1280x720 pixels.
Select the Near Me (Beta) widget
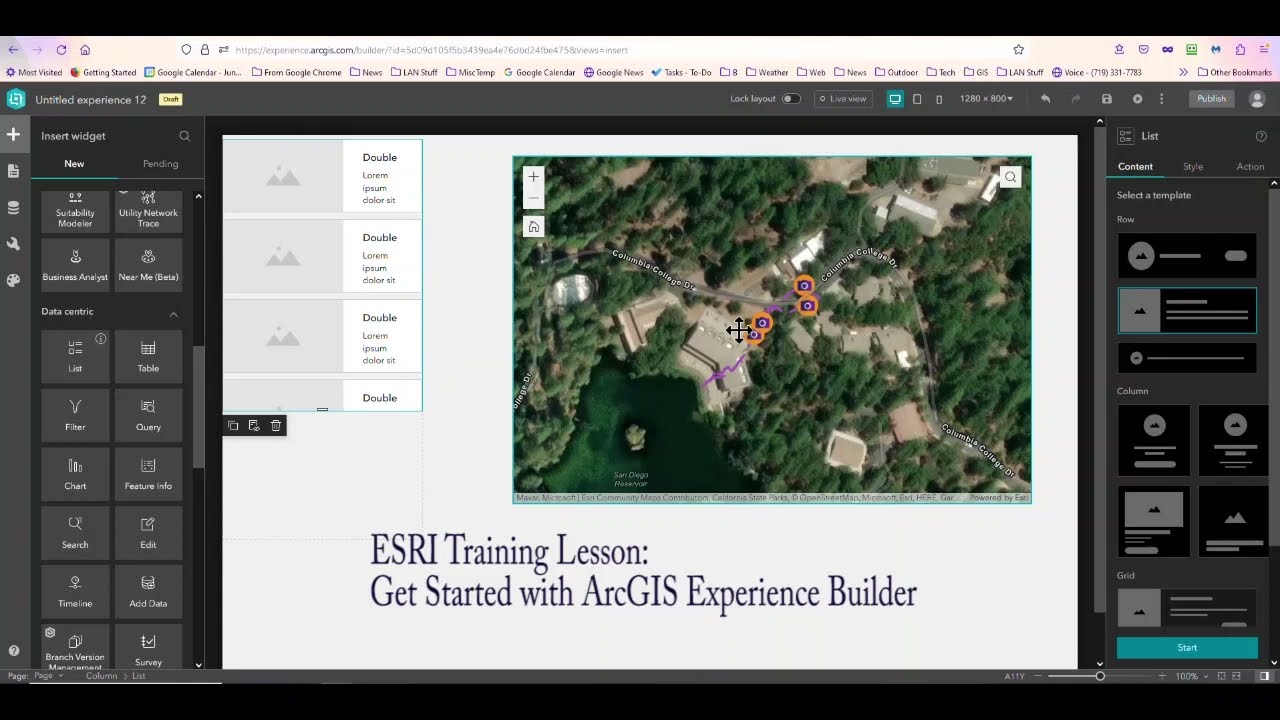148,264
